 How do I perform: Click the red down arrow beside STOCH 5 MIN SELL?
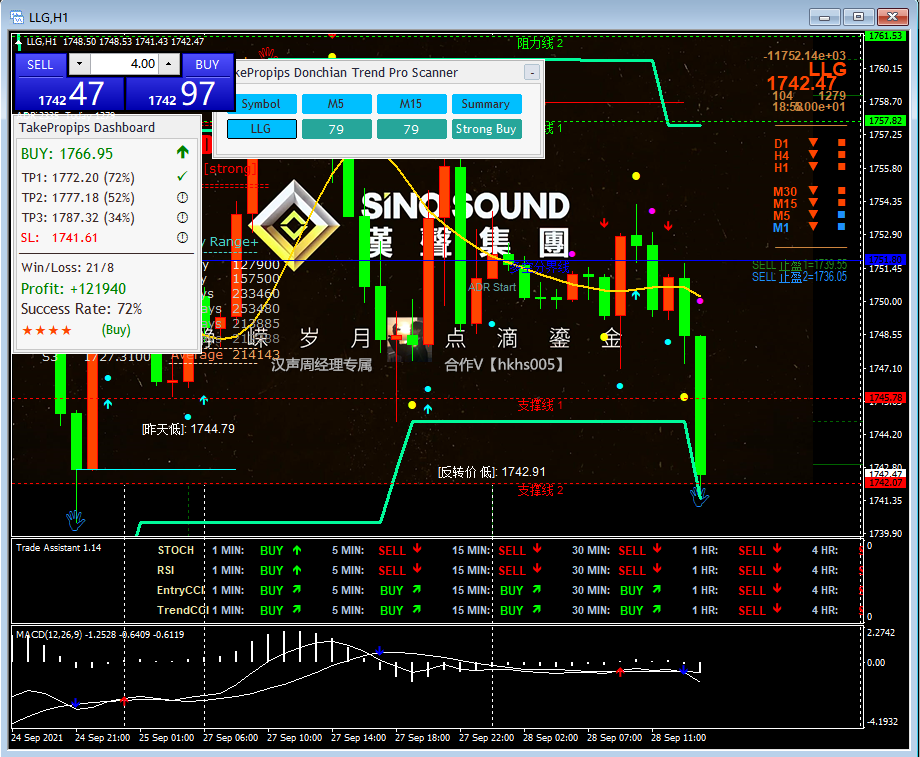pos(417,549)
